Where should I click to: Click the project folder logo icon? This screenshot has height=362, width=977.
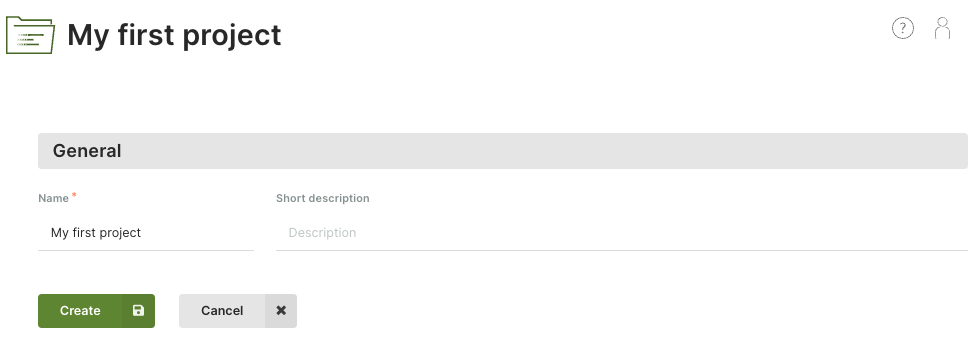click(31, 35)
